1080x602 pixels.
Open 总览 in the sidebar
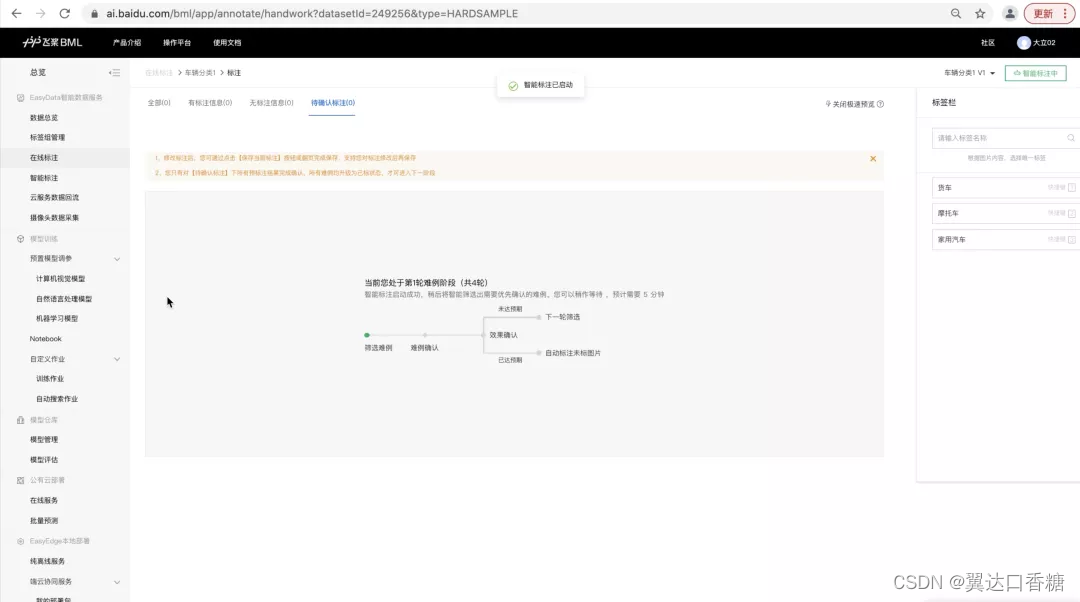coord(38,72)
